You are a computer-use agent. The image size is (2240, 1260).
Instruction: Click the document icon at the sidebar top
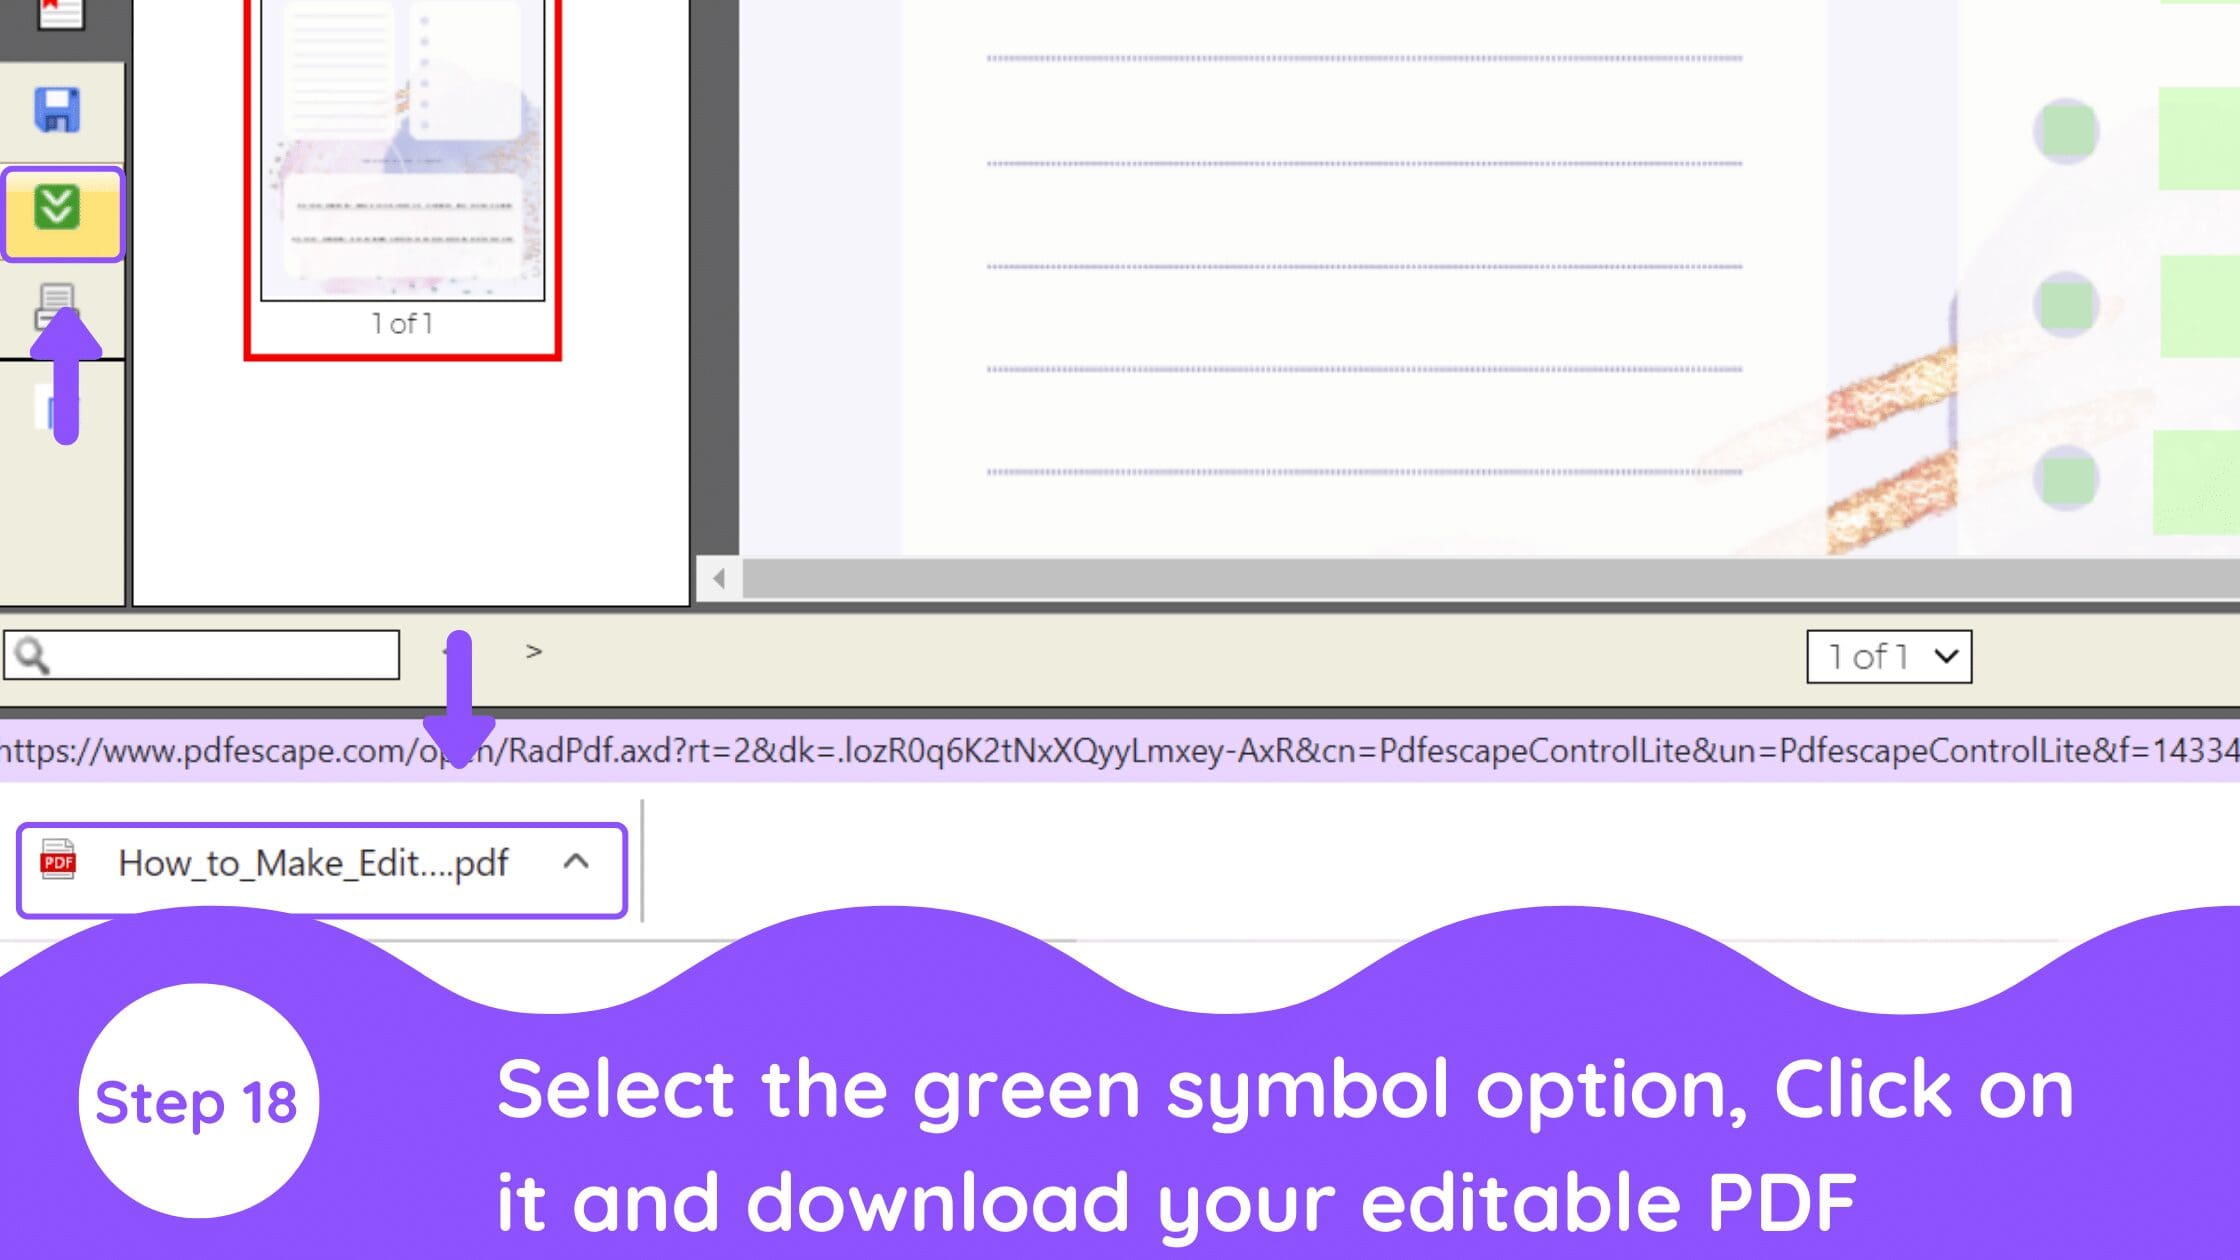[60, 13]
